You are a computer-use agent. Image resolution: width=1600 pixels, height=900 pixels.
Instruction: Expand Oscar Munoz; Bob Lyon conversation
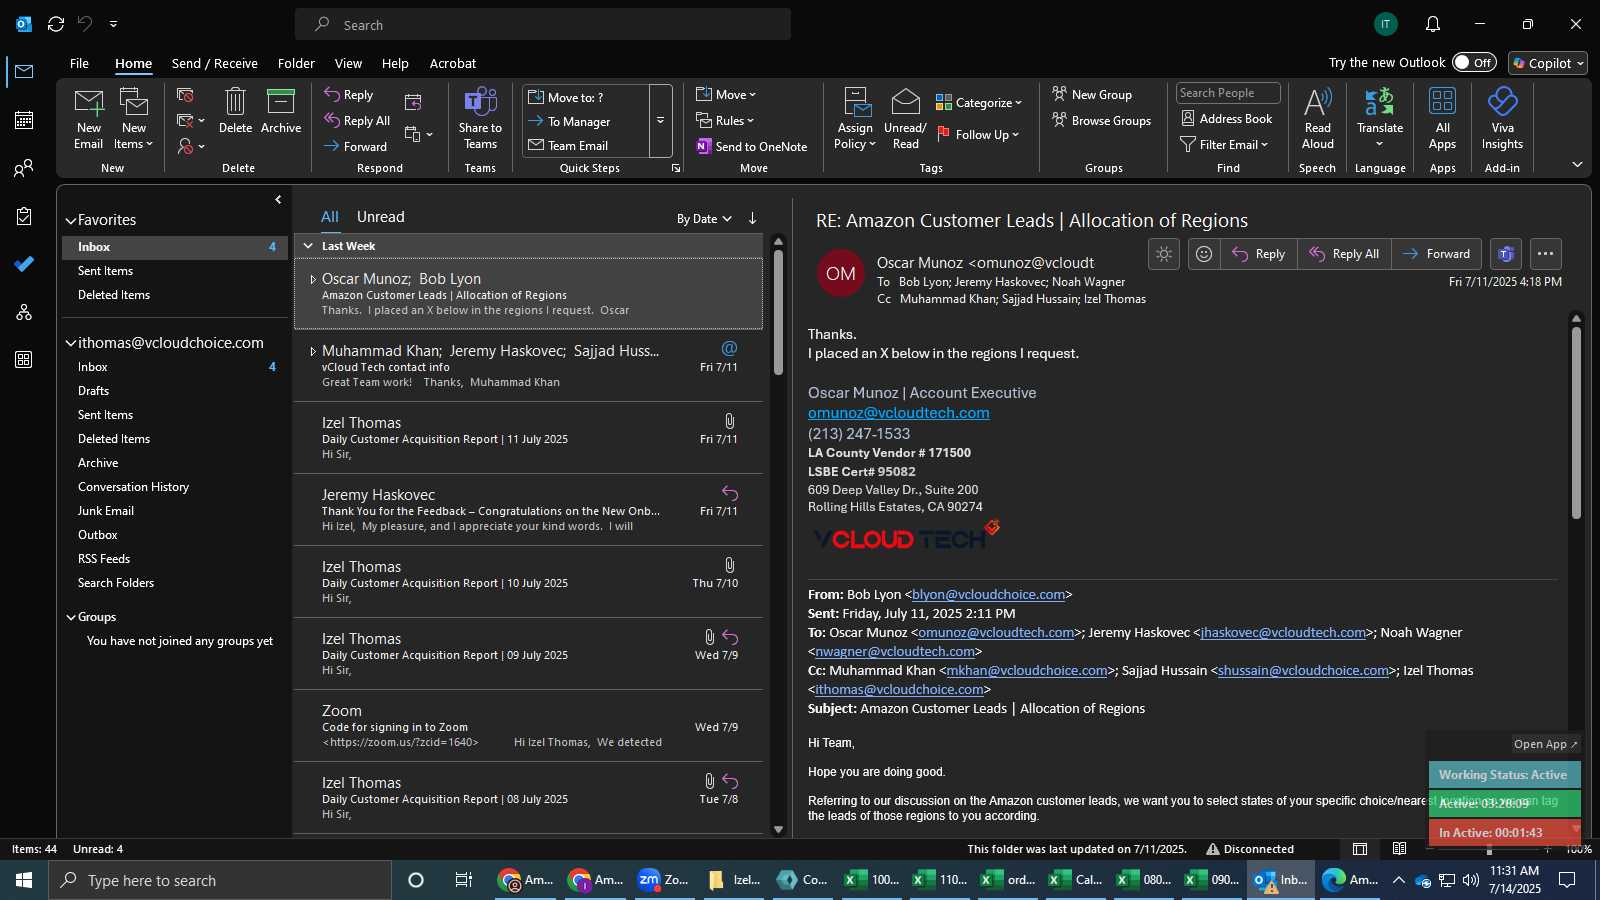312,280
